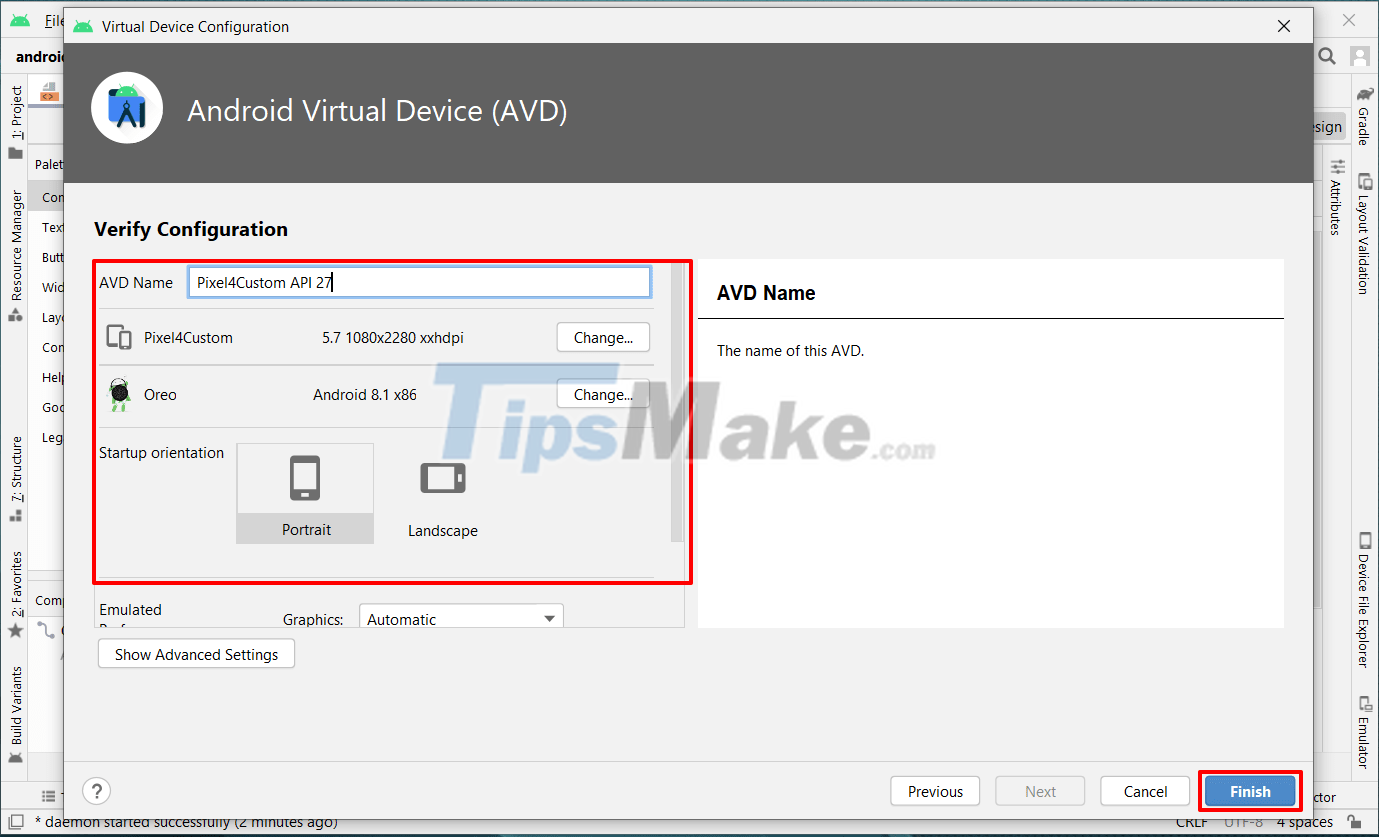
Task: Select Landscape startup orientation
Action: click(442, 493)
